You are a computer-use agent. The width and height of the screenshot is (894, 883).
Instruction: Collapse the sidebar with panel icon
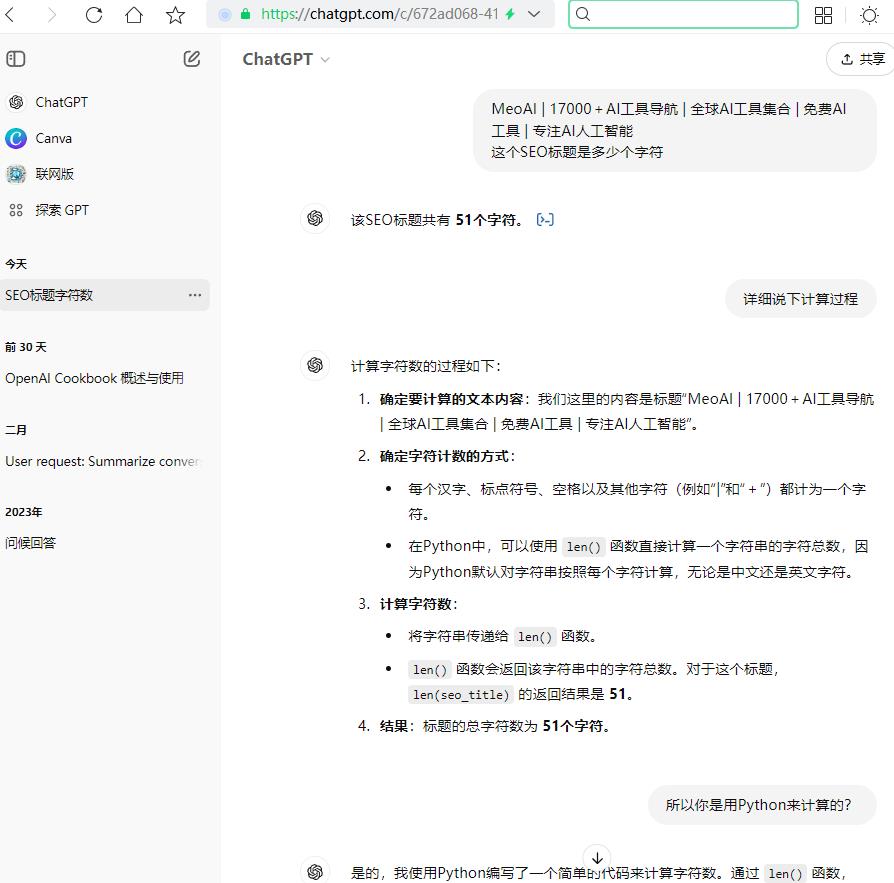[x=16, y=59]
